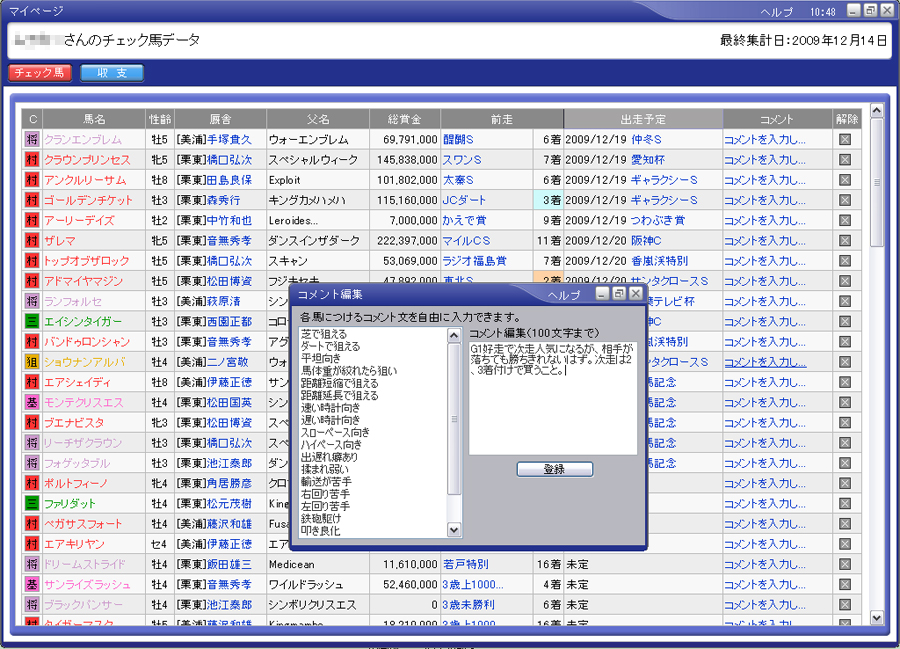Click the 解除 icon in サンライズラッシュ row

click(845, 584)
